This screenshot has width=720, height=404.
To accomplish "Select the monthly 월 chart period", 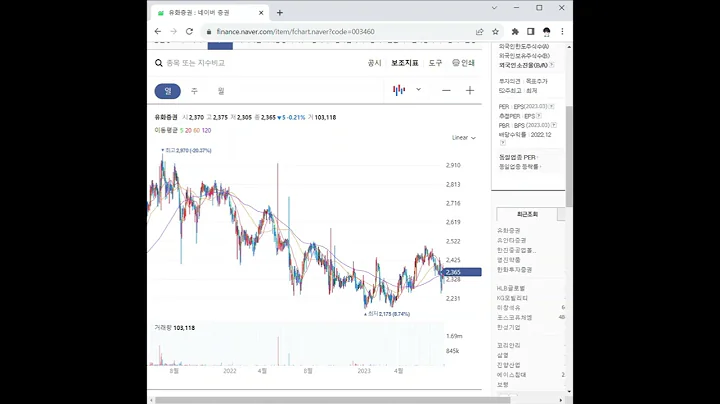I will (x=221, y=91).
